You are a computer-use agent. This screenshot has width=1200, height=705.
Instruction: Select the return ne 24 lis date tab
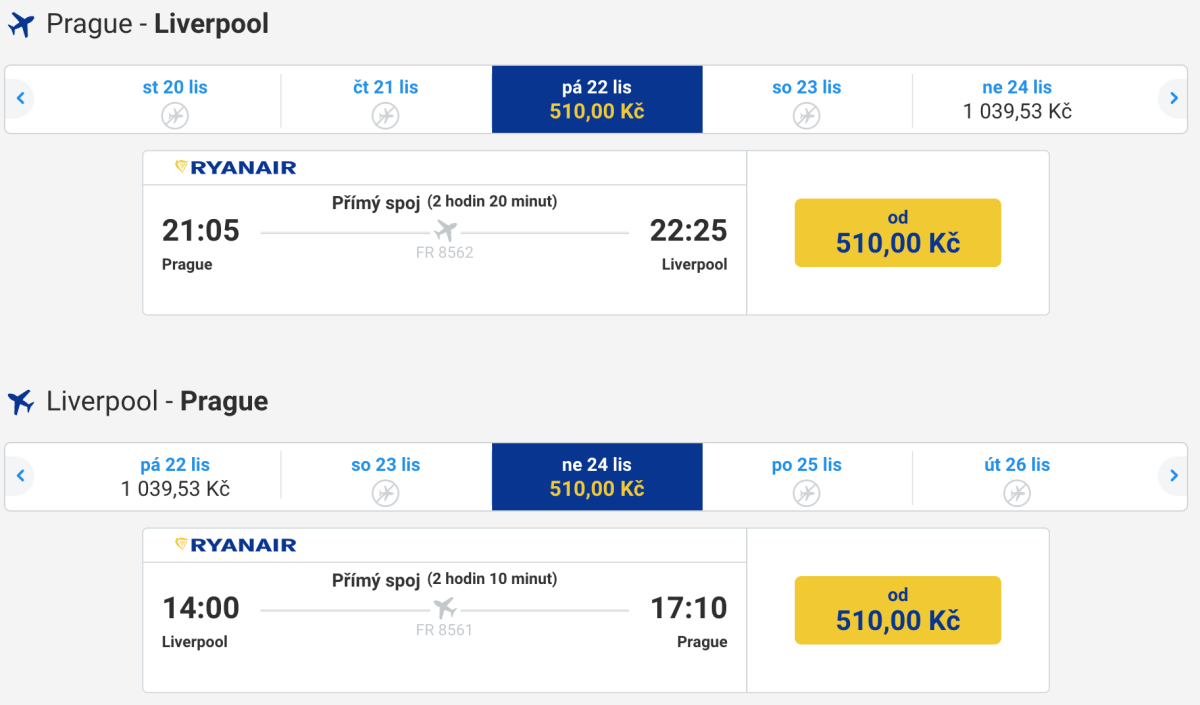tap(597, 476)
